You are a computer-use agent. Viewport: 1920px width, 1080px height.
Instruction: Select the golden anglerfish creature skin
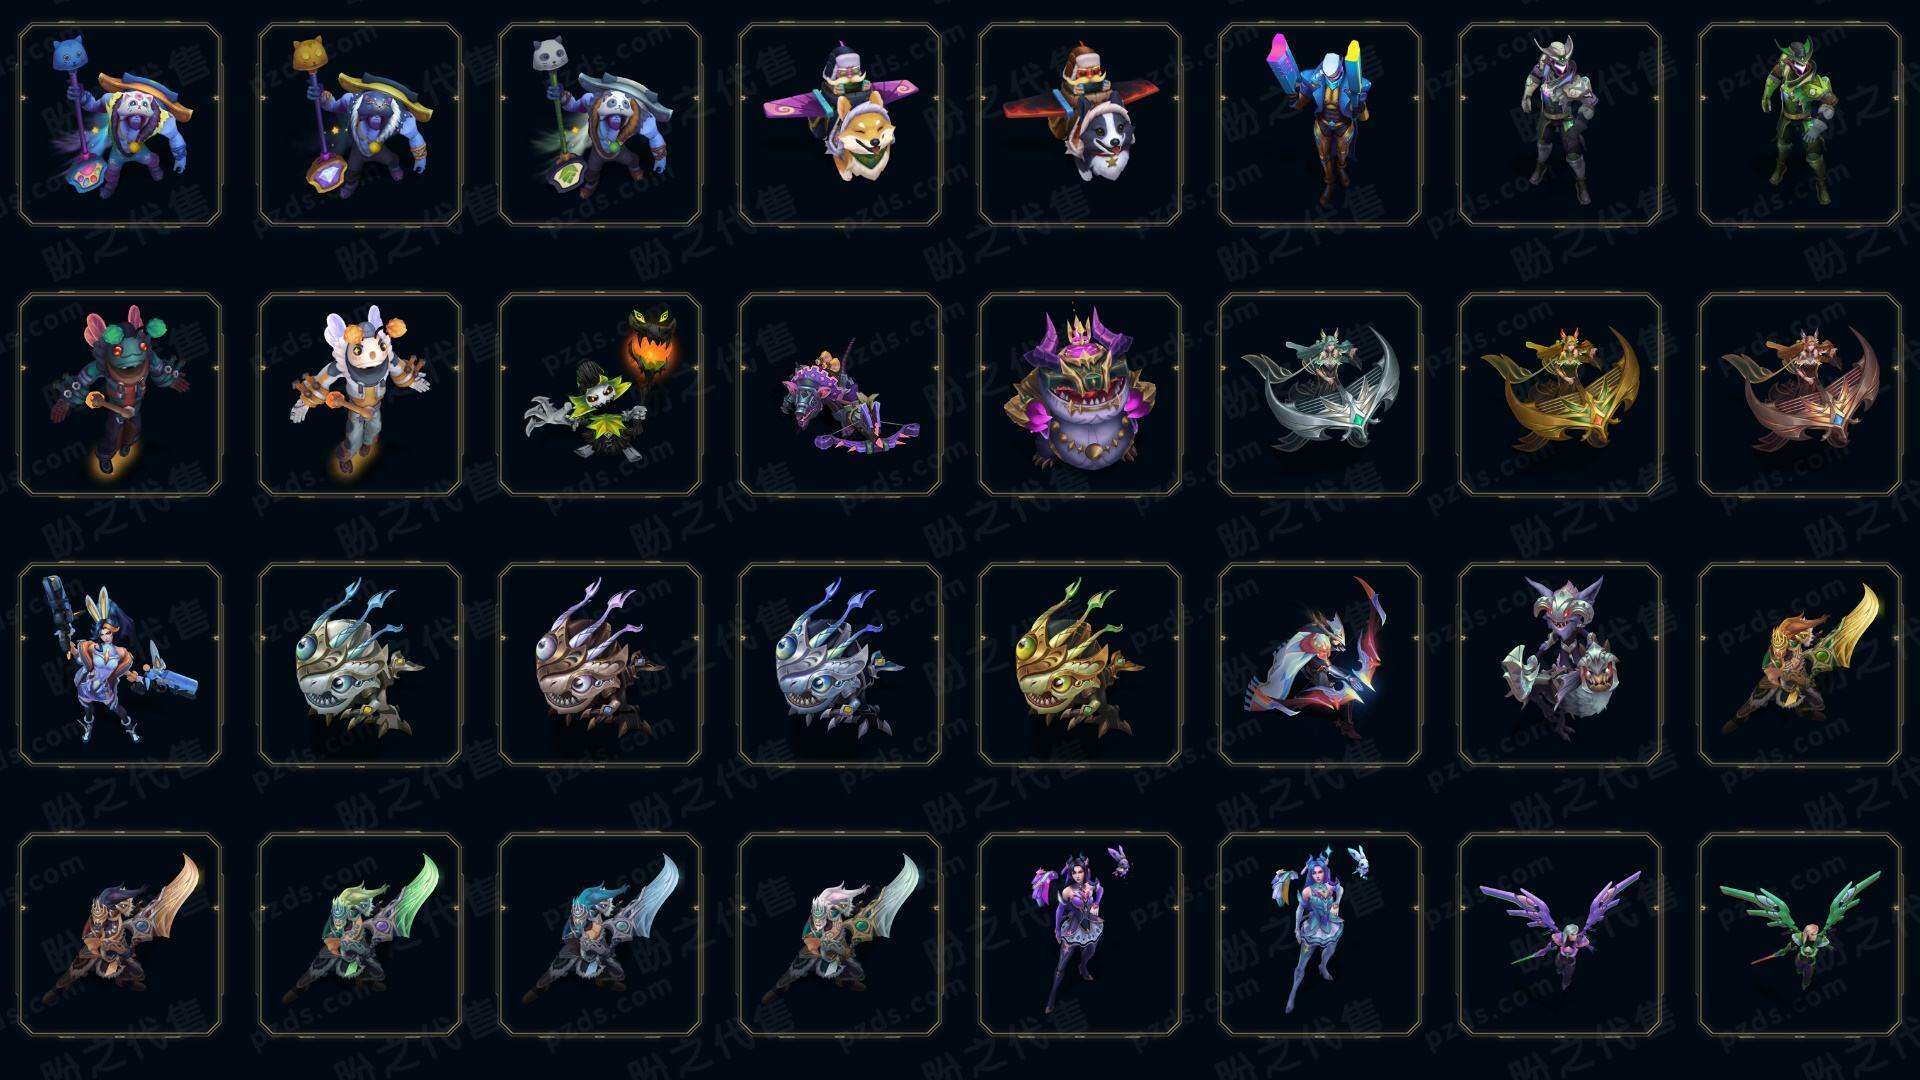(1080, 664)
